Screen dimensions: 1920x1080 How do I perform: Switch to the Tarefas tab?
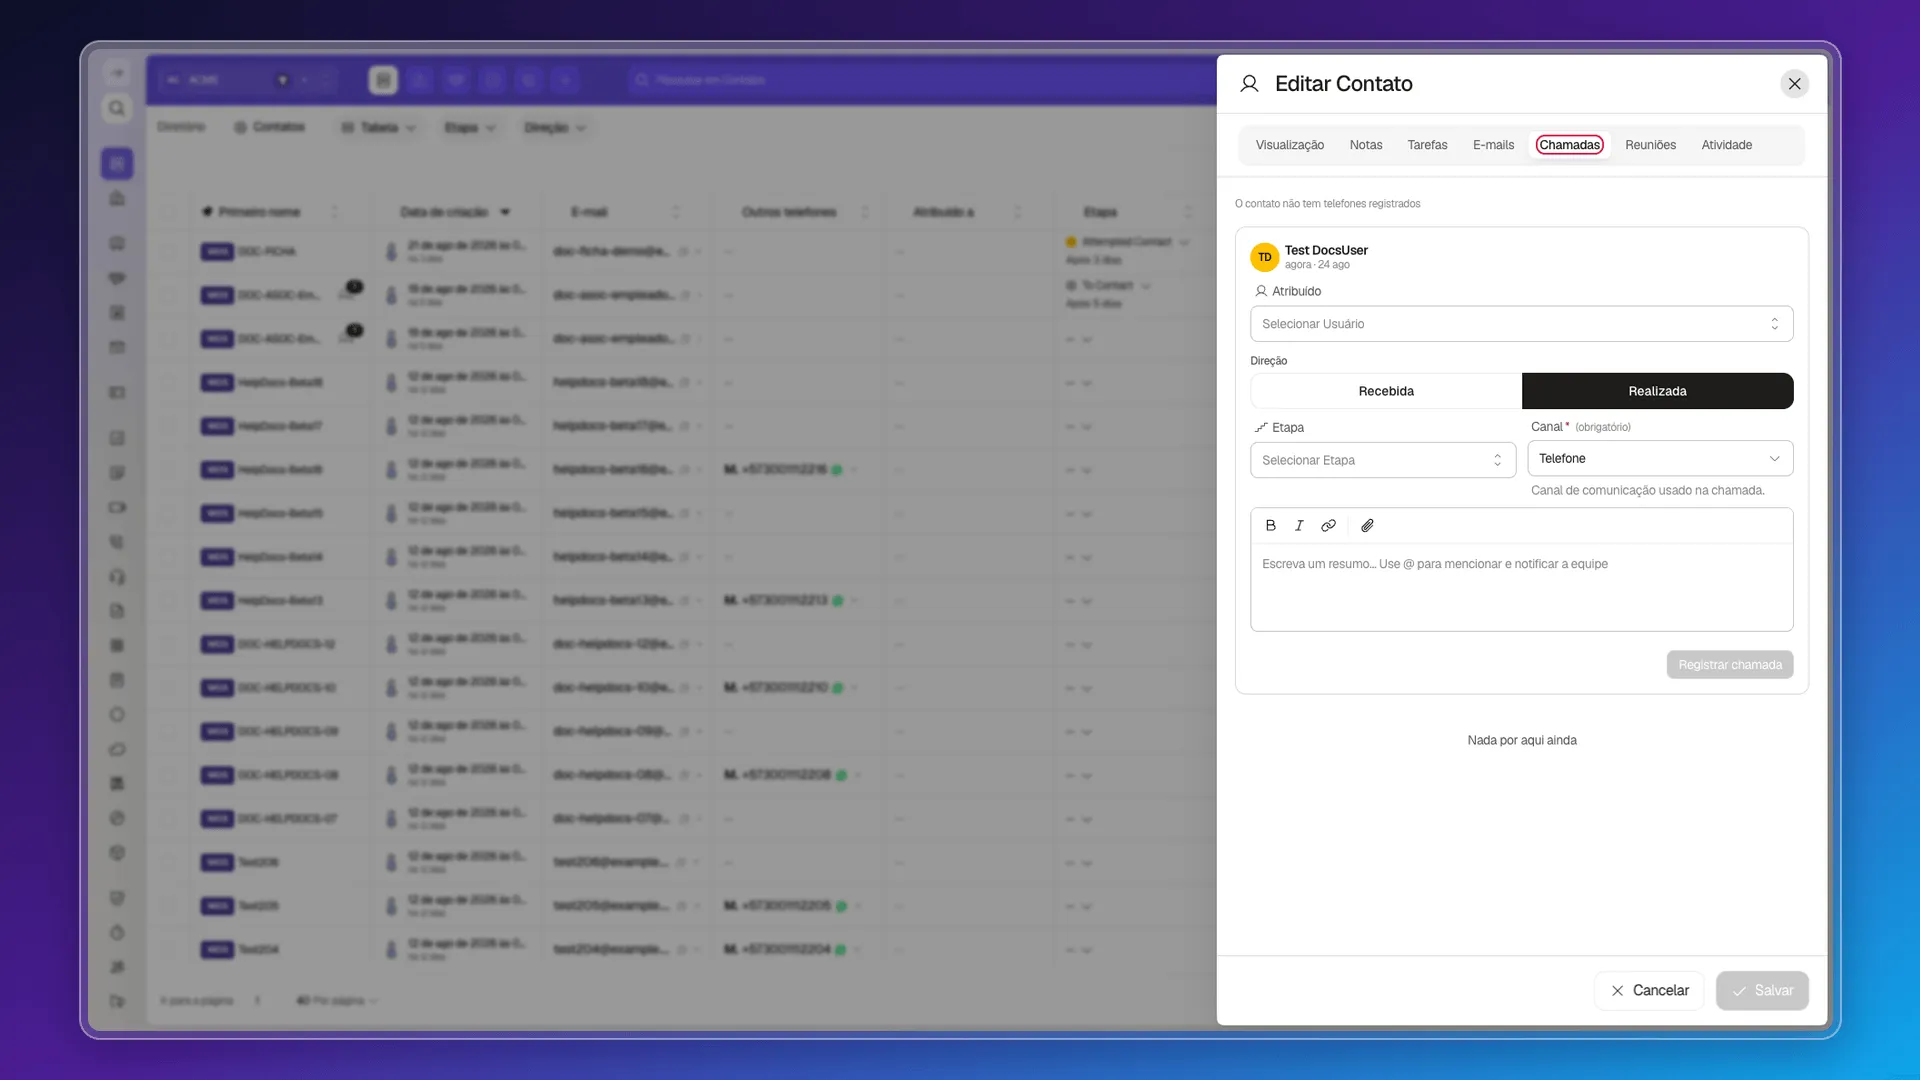(x=1427, y=145)
